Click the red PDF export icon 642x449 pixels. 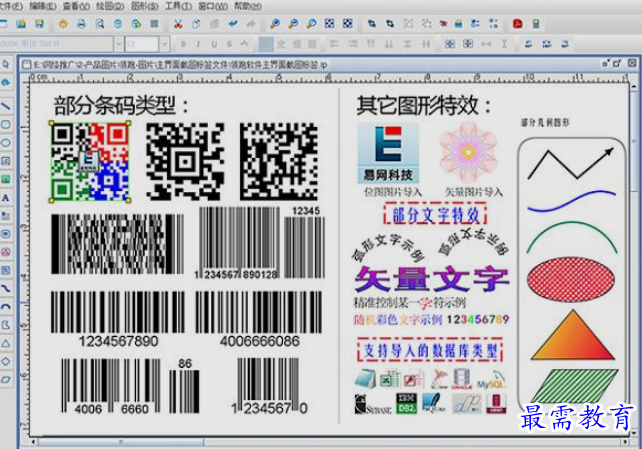(x=518, y=24)
